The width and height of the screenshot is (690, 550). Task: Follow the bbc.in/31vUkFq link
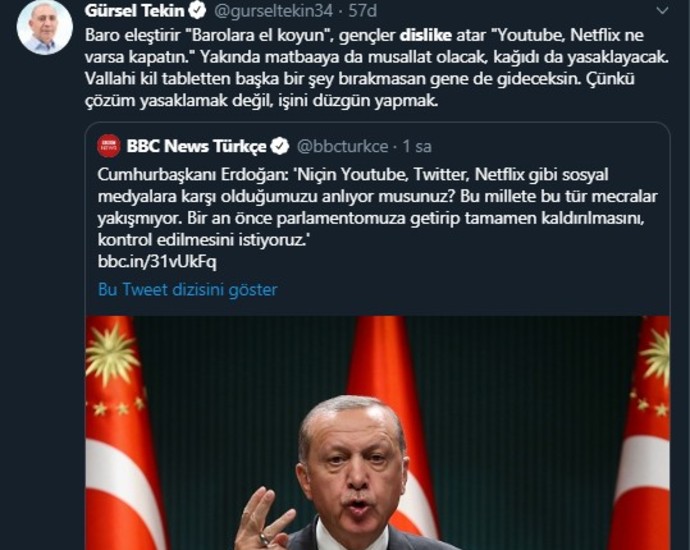click(x=157, y=262)
